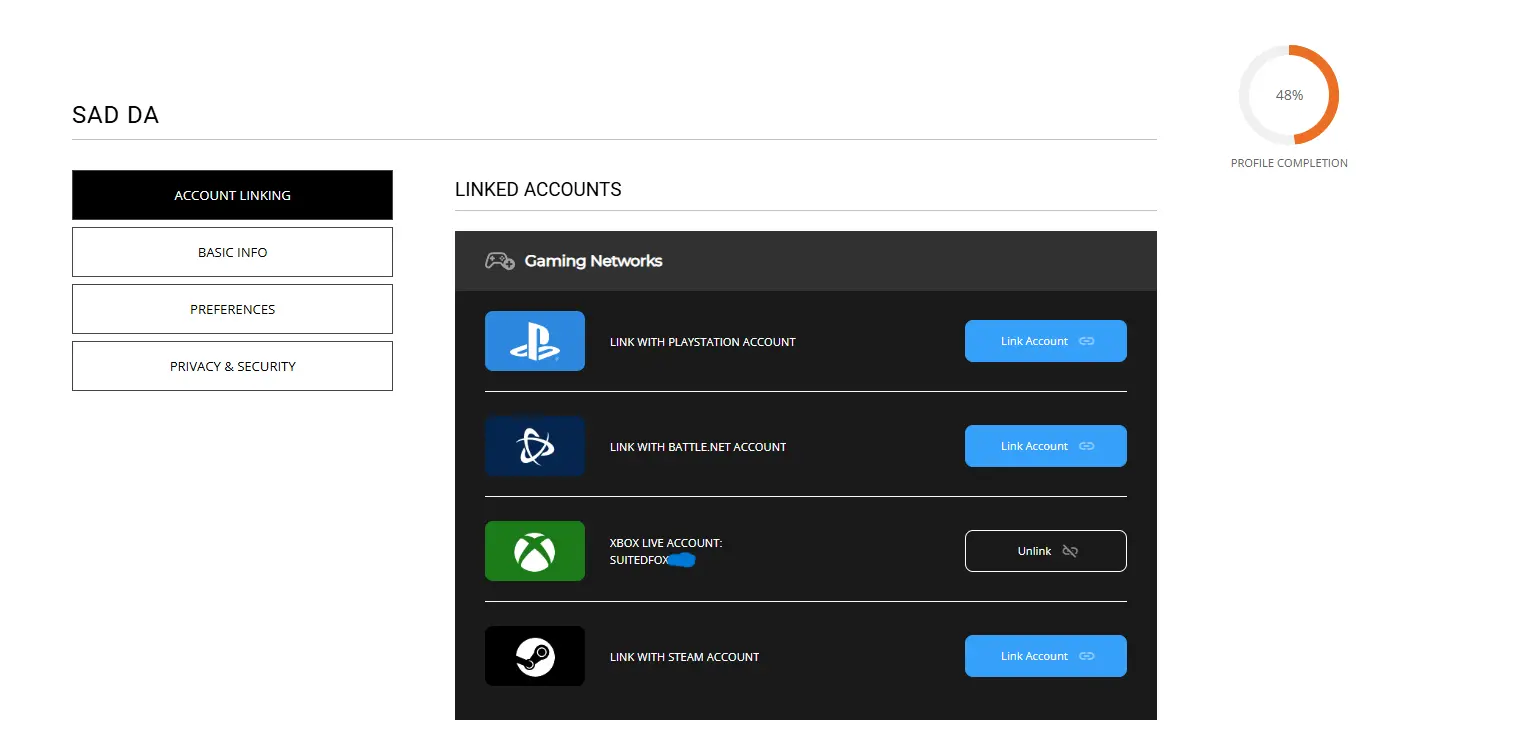The width and height of the screenshot is (1535, 739).
Task: Click the green Xbox logo icon
Action: (x=534, y=551)
